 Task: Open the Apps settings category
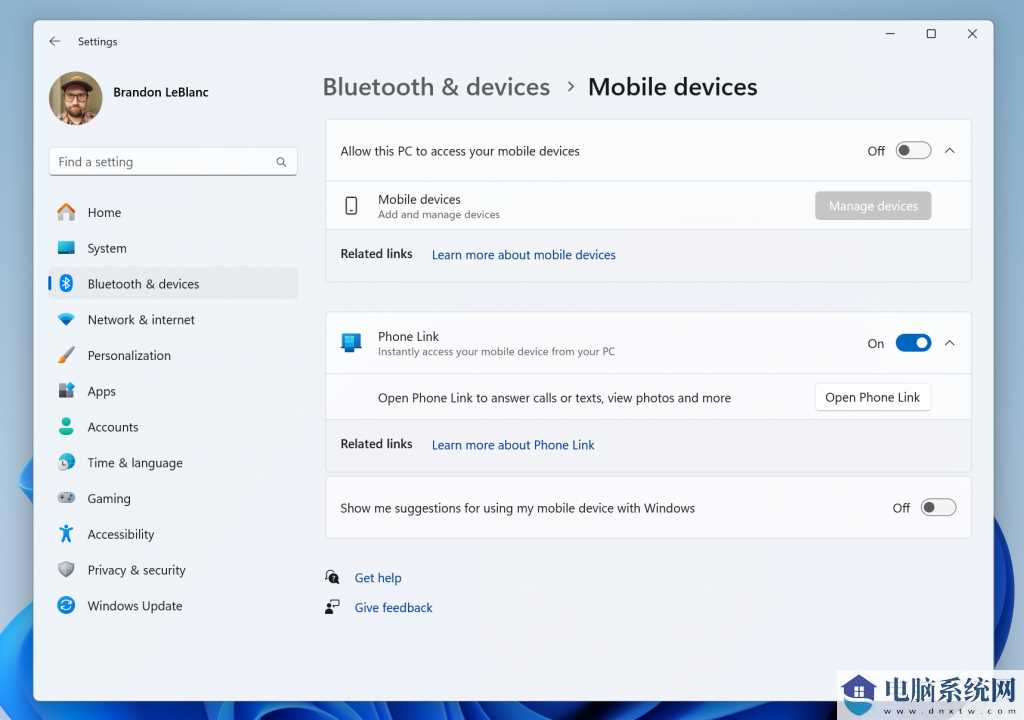pos(101,391)
